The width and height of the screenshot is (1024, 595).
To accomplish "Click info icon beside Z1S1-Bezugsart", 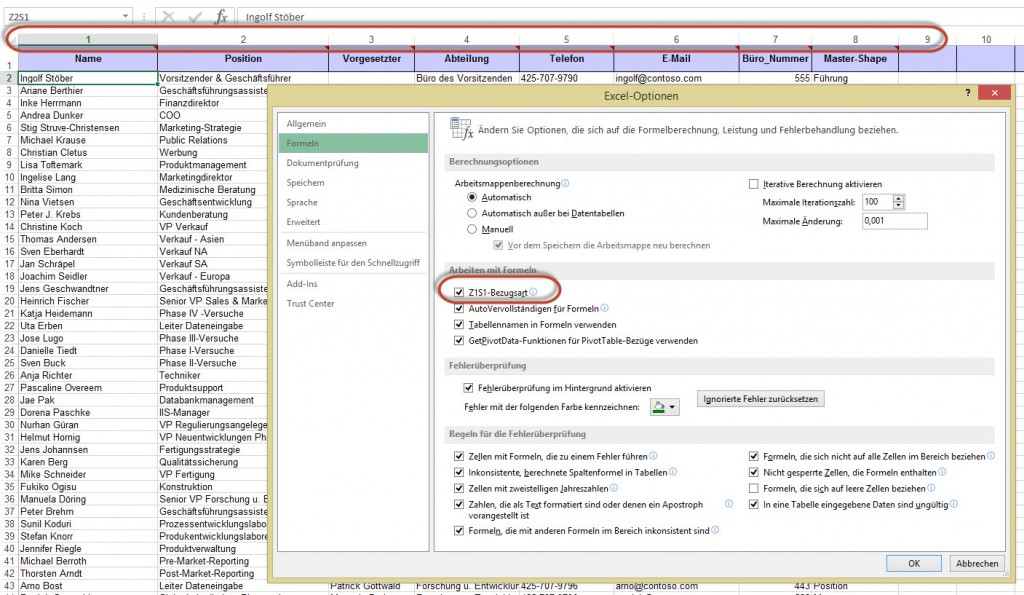I will pyautogui.click(x=533, y=292).
